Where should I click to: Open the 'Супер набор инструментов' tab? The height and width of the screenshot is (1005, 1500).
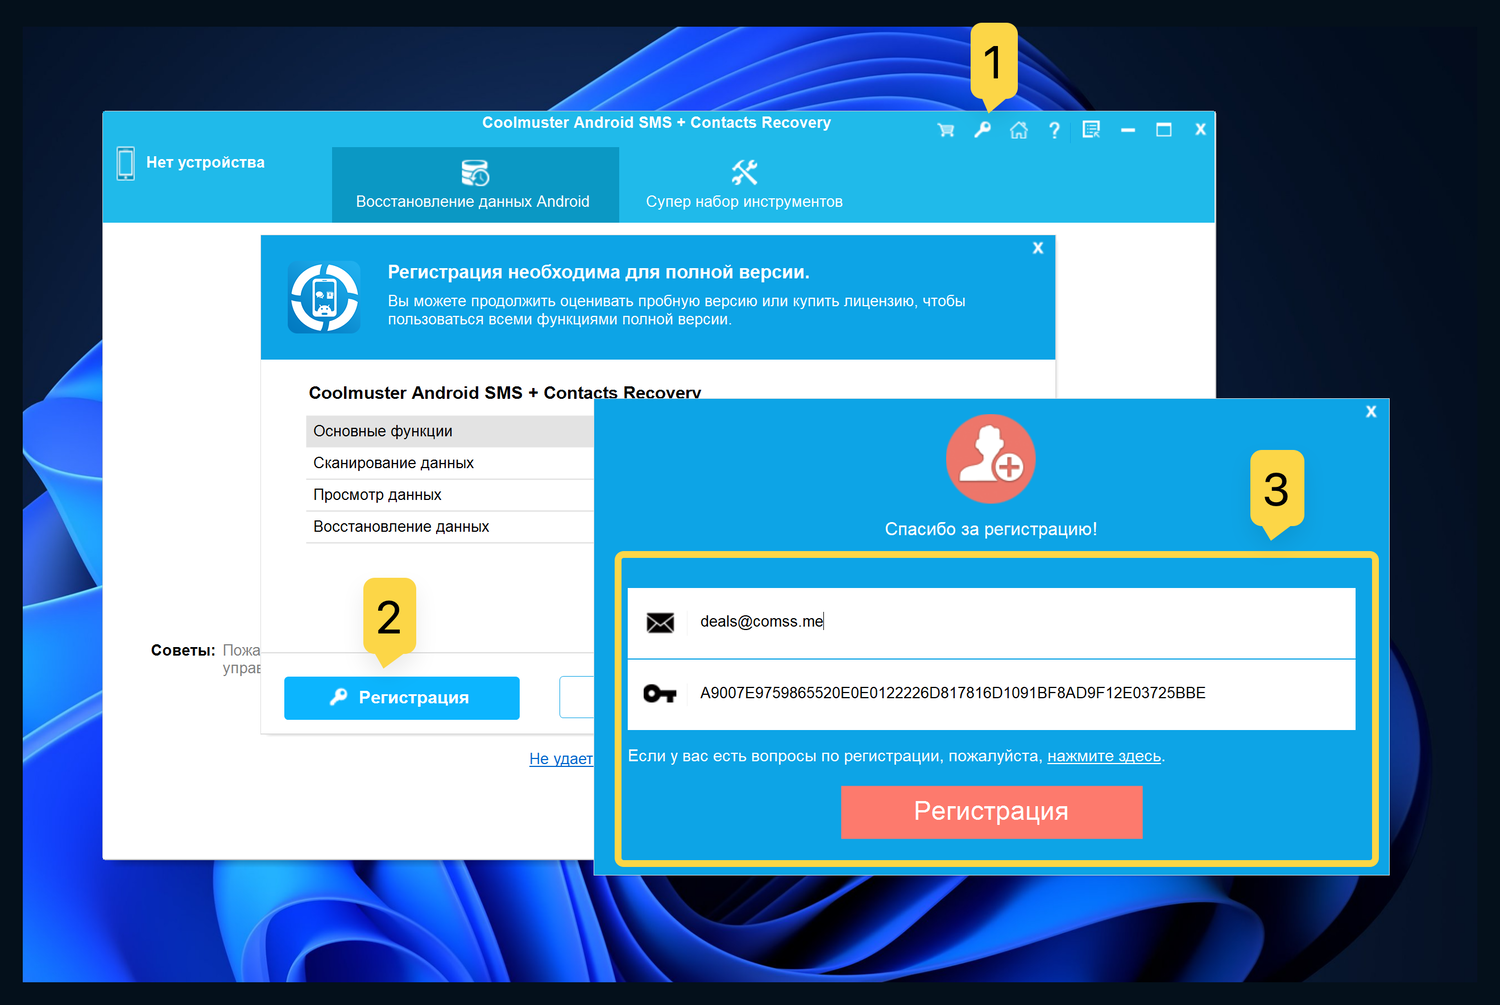pos(744,185)
